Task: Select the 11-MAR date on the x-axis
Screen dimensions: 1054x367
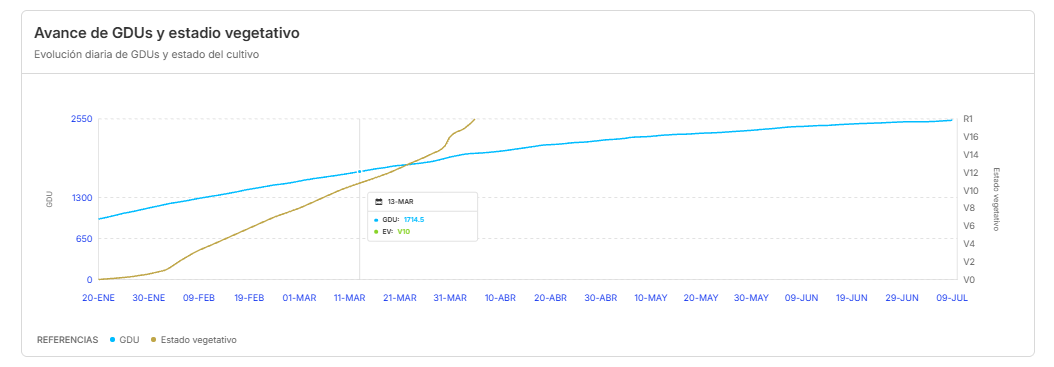Action: point(350,298)
